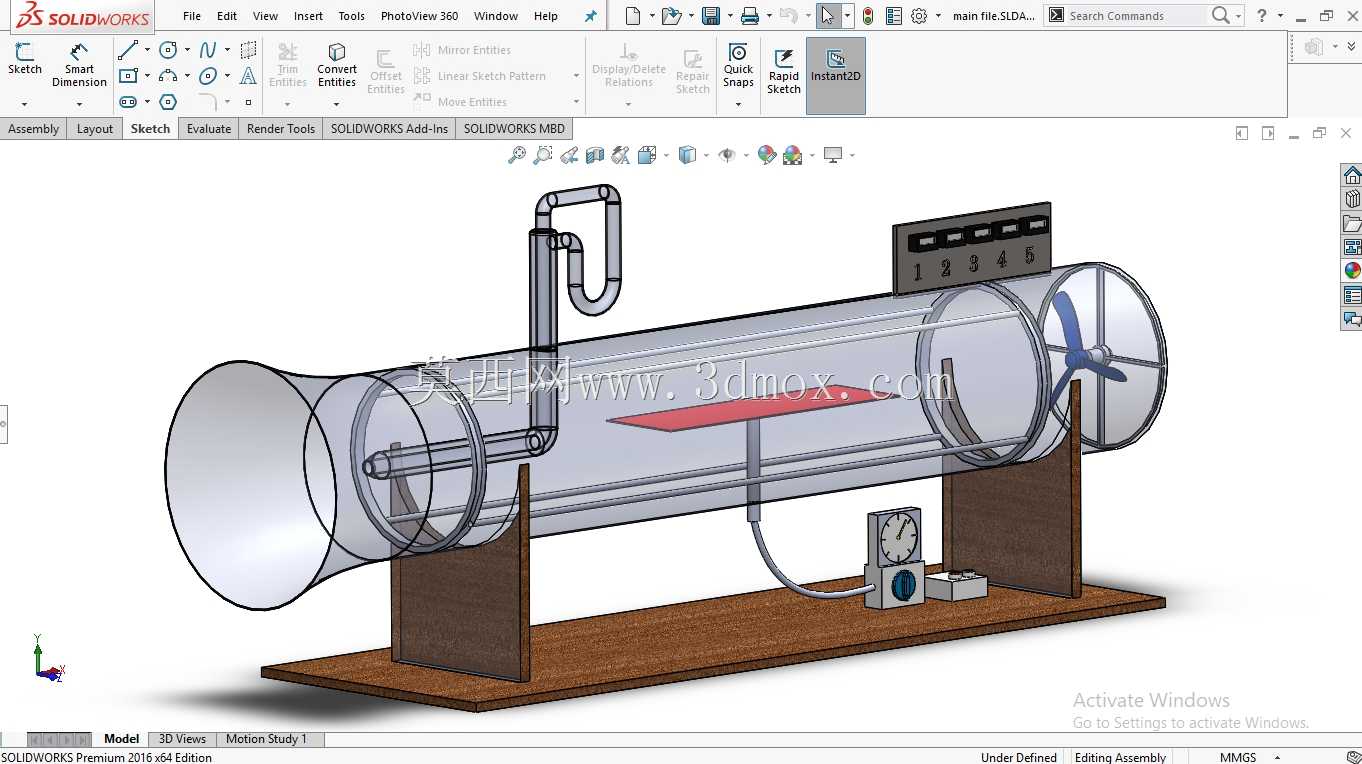
Task: Pin the menu bar
Action: [590, 16]
